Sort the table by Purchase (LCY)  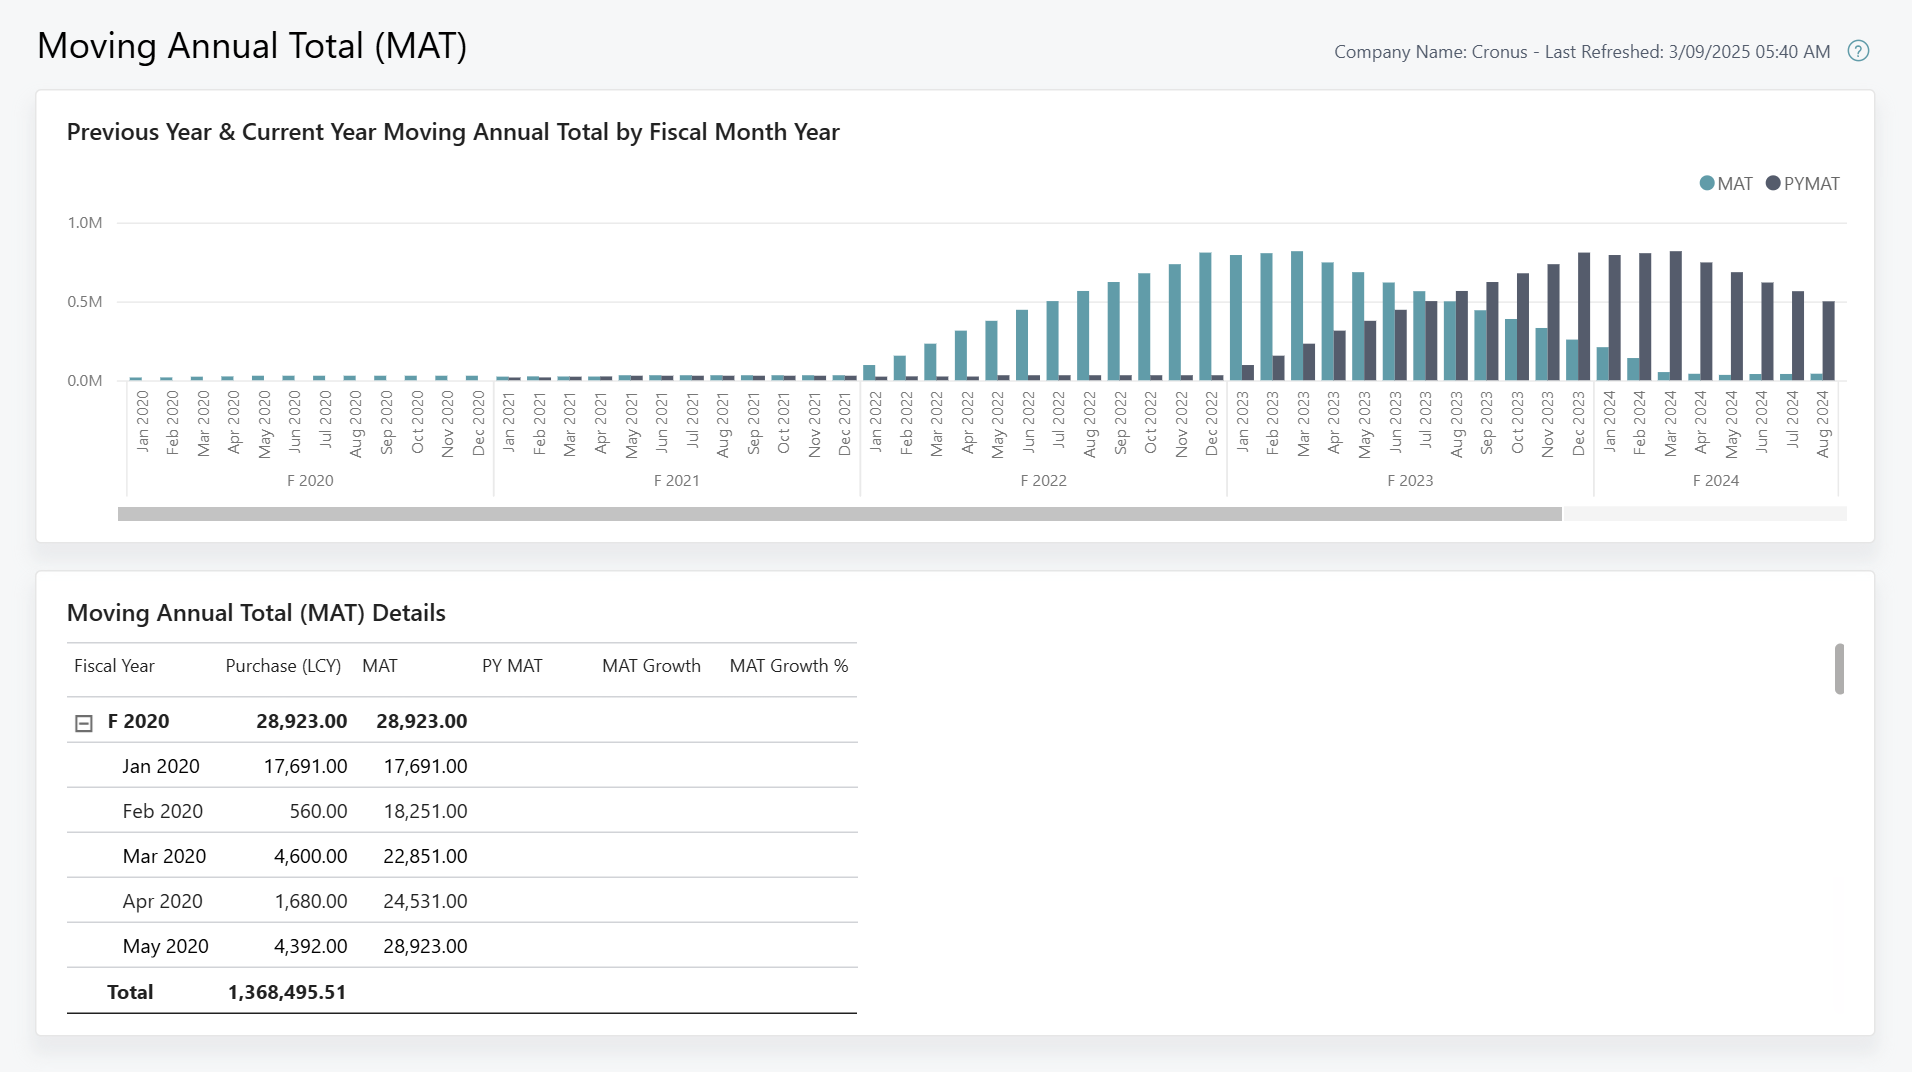tap(283, 666)
